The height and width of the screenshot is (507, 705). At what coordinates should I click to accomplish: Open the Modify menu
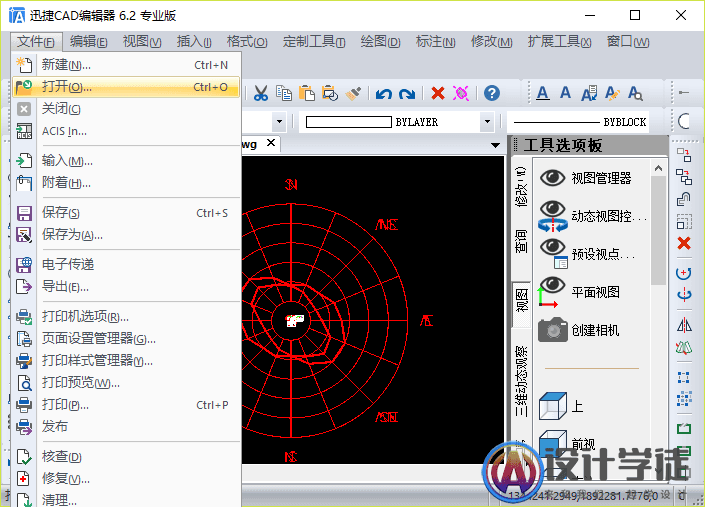(491, 42)
